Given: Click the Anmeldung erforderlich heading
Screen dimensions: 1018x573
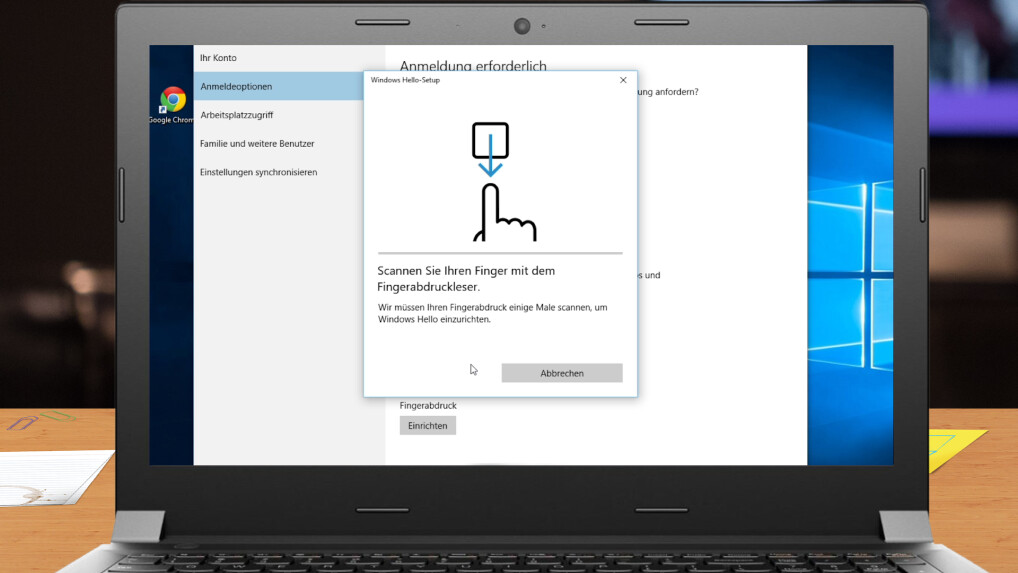Looking at the screenshot, I should tap(473, 66).
